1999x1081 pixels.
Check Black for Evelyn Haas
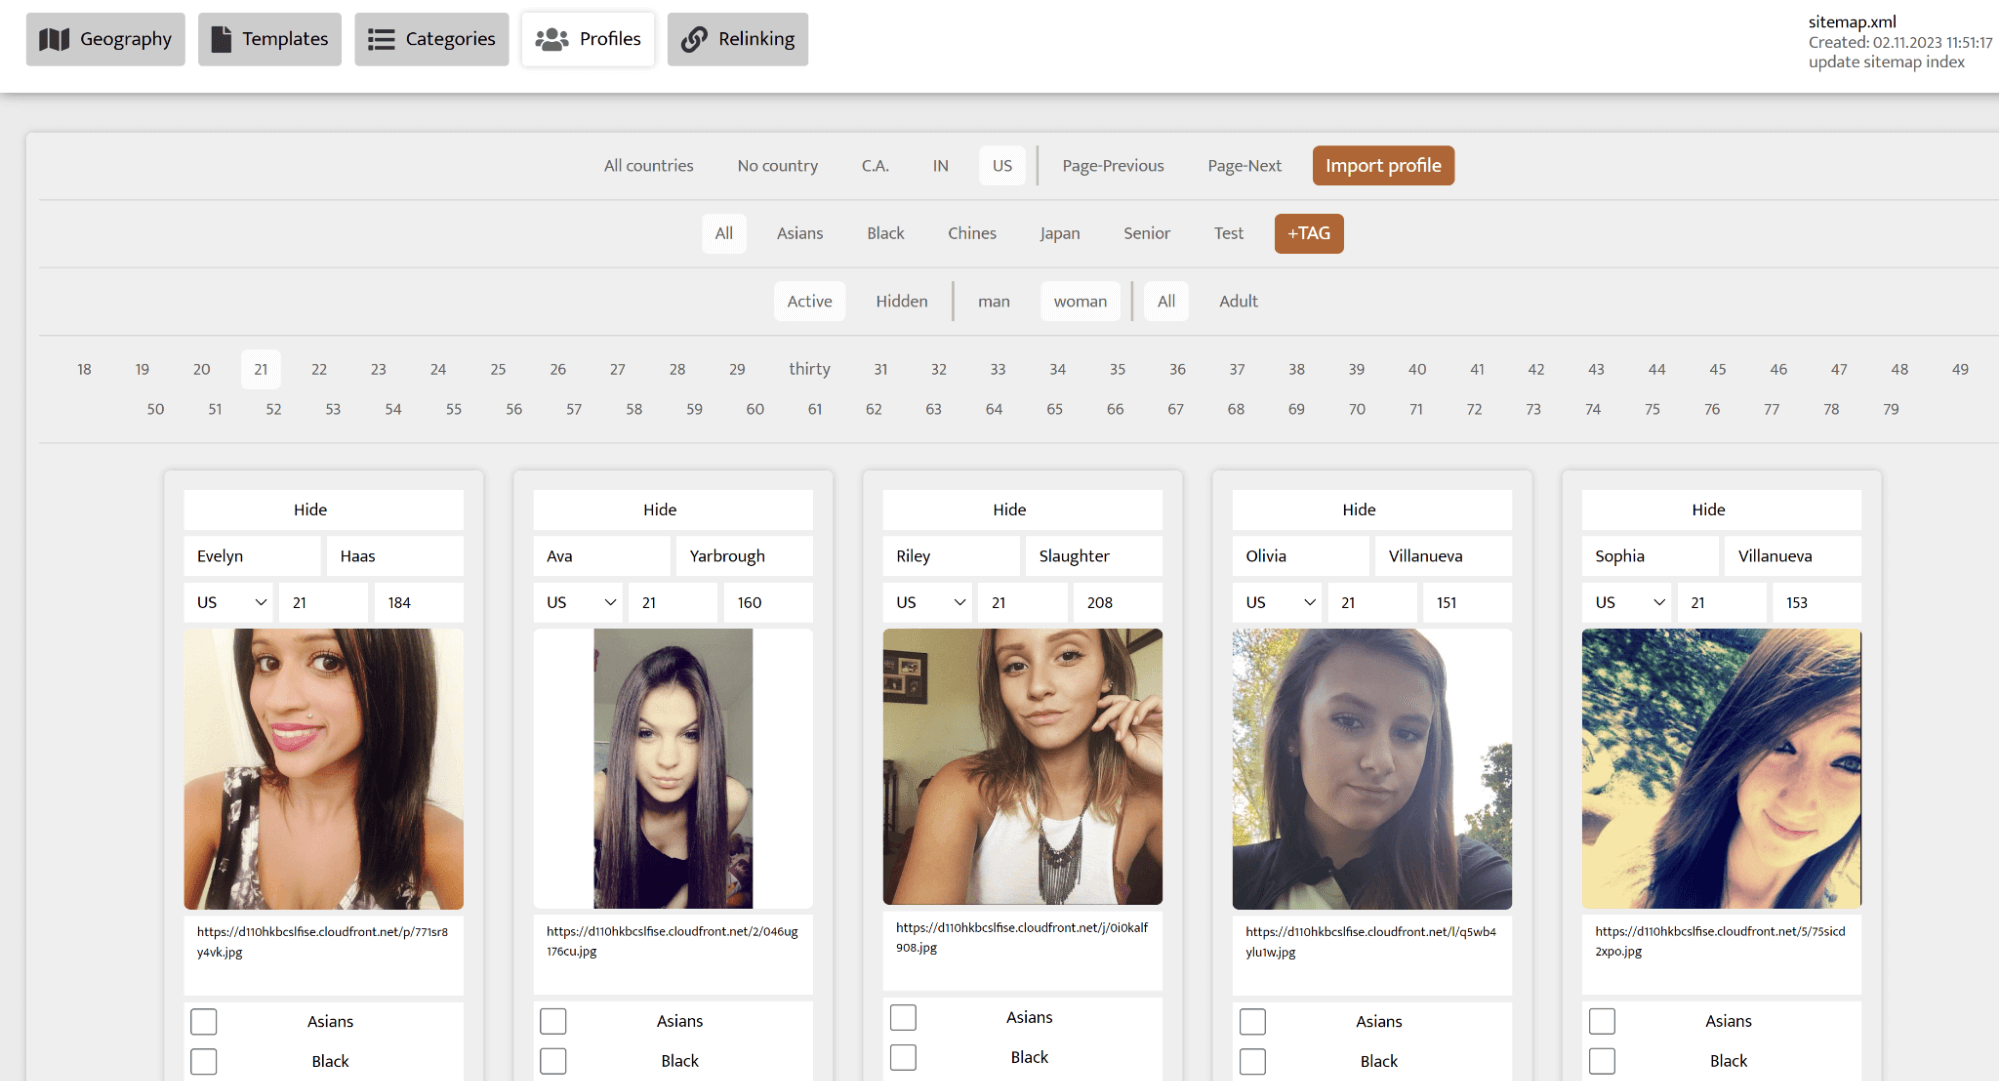click(x=204, y=1062)
